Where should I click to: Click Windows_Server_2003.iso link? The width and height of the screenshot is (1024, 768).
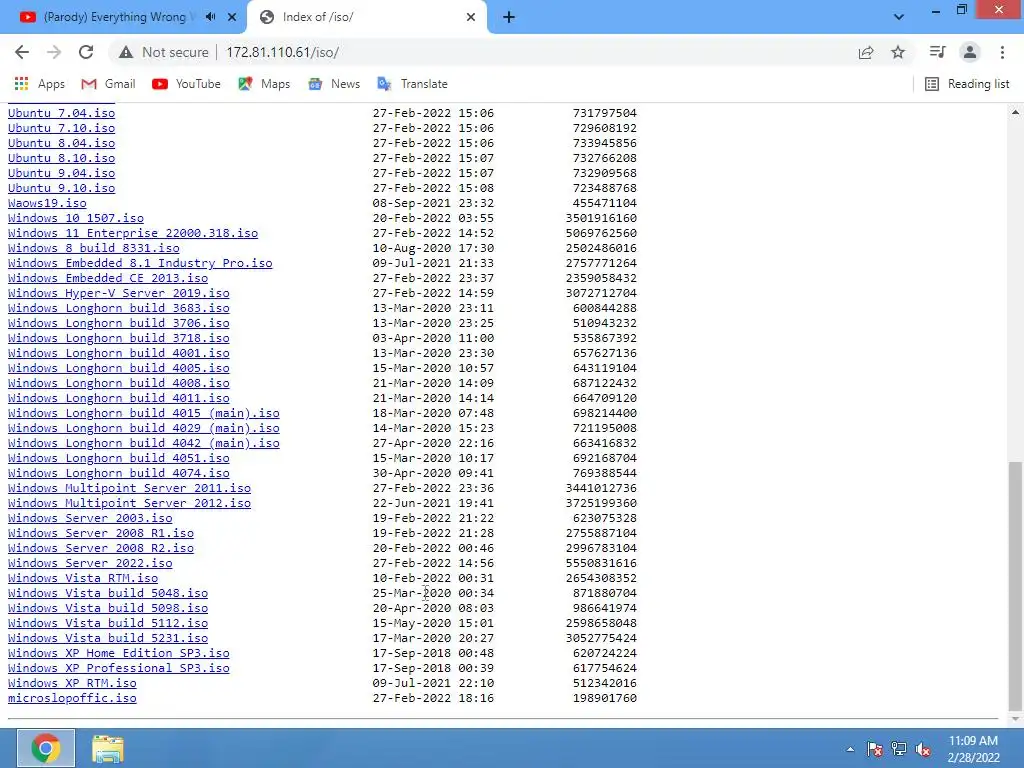90,519
